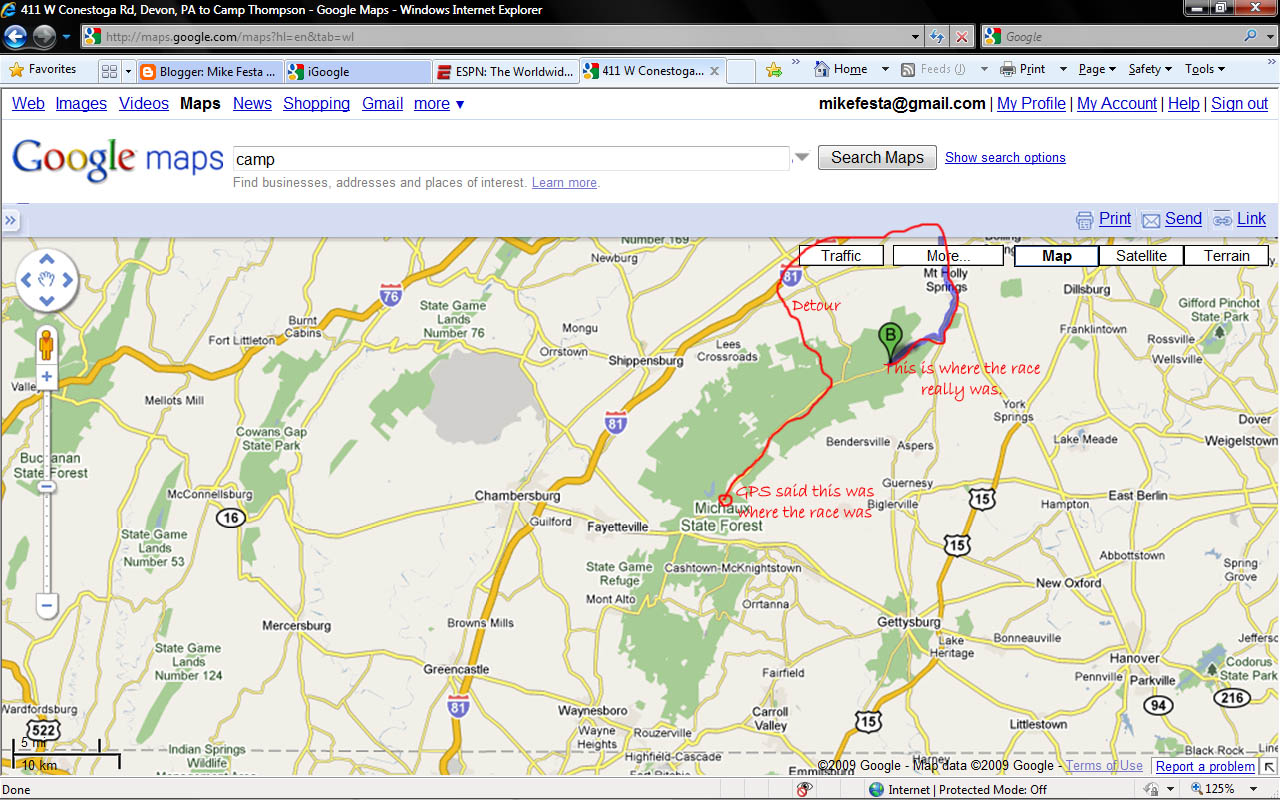This screenshot has width=1280, height=800.
Task: Open the Favorites star panel
Action: coord(43,70)
